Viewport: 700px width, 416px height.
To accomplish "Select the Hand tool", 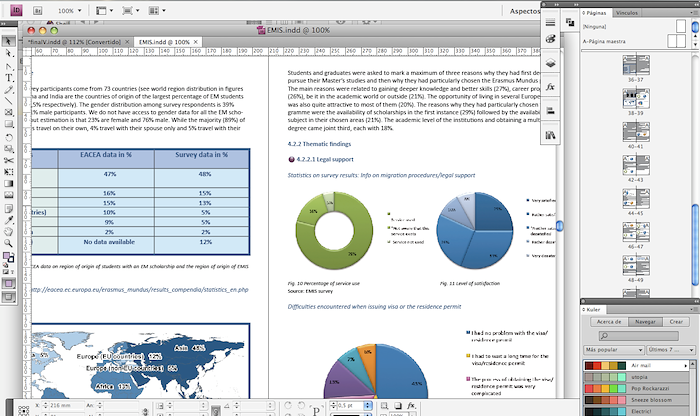I will click(8, 232).
